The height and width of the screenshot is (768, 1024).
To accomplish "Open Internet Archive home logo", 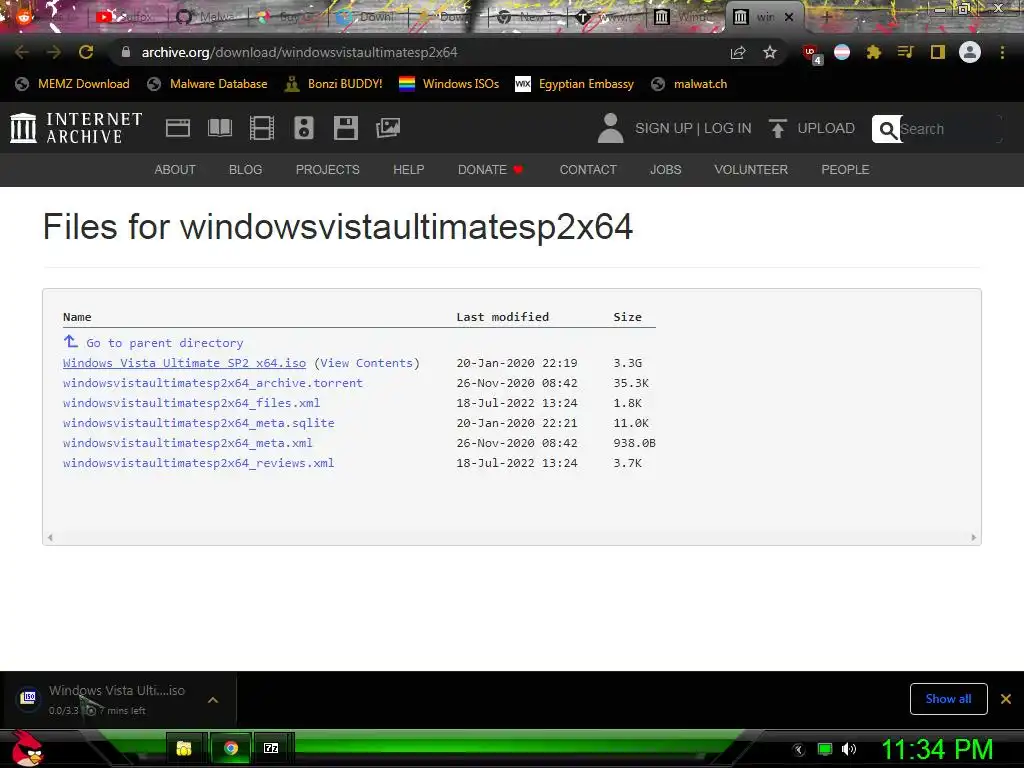I will [x=76, y=127].
